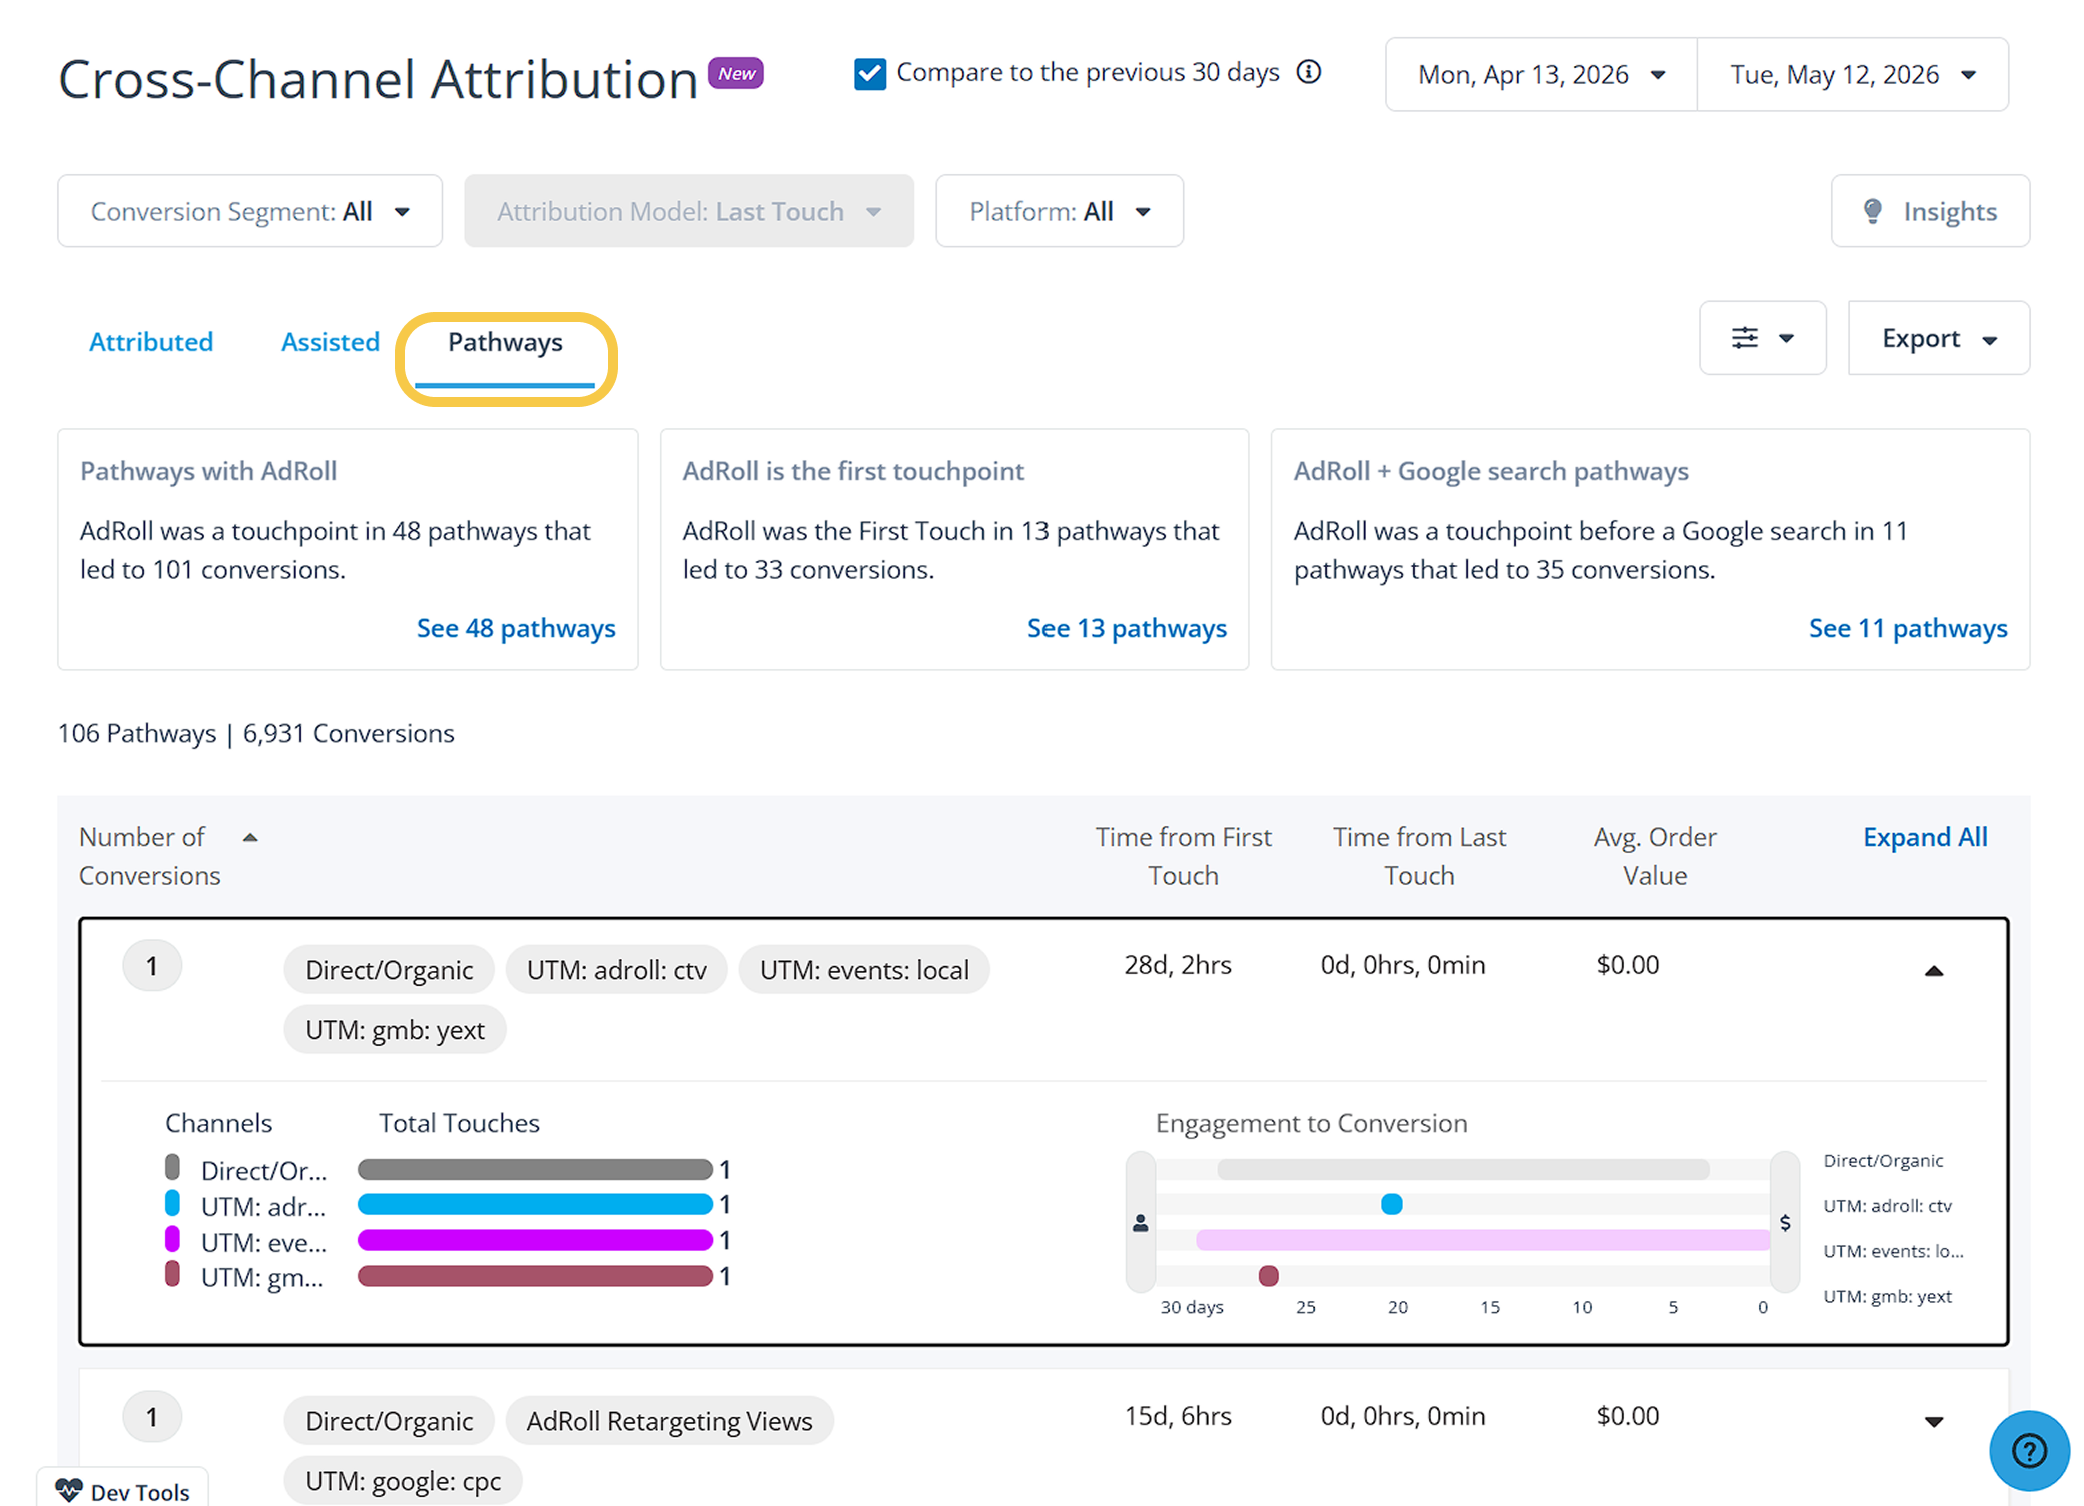Open the help question mark bubble
The width and height of the screenshot is (2084, 1506).
(x=2029, y=1450)
